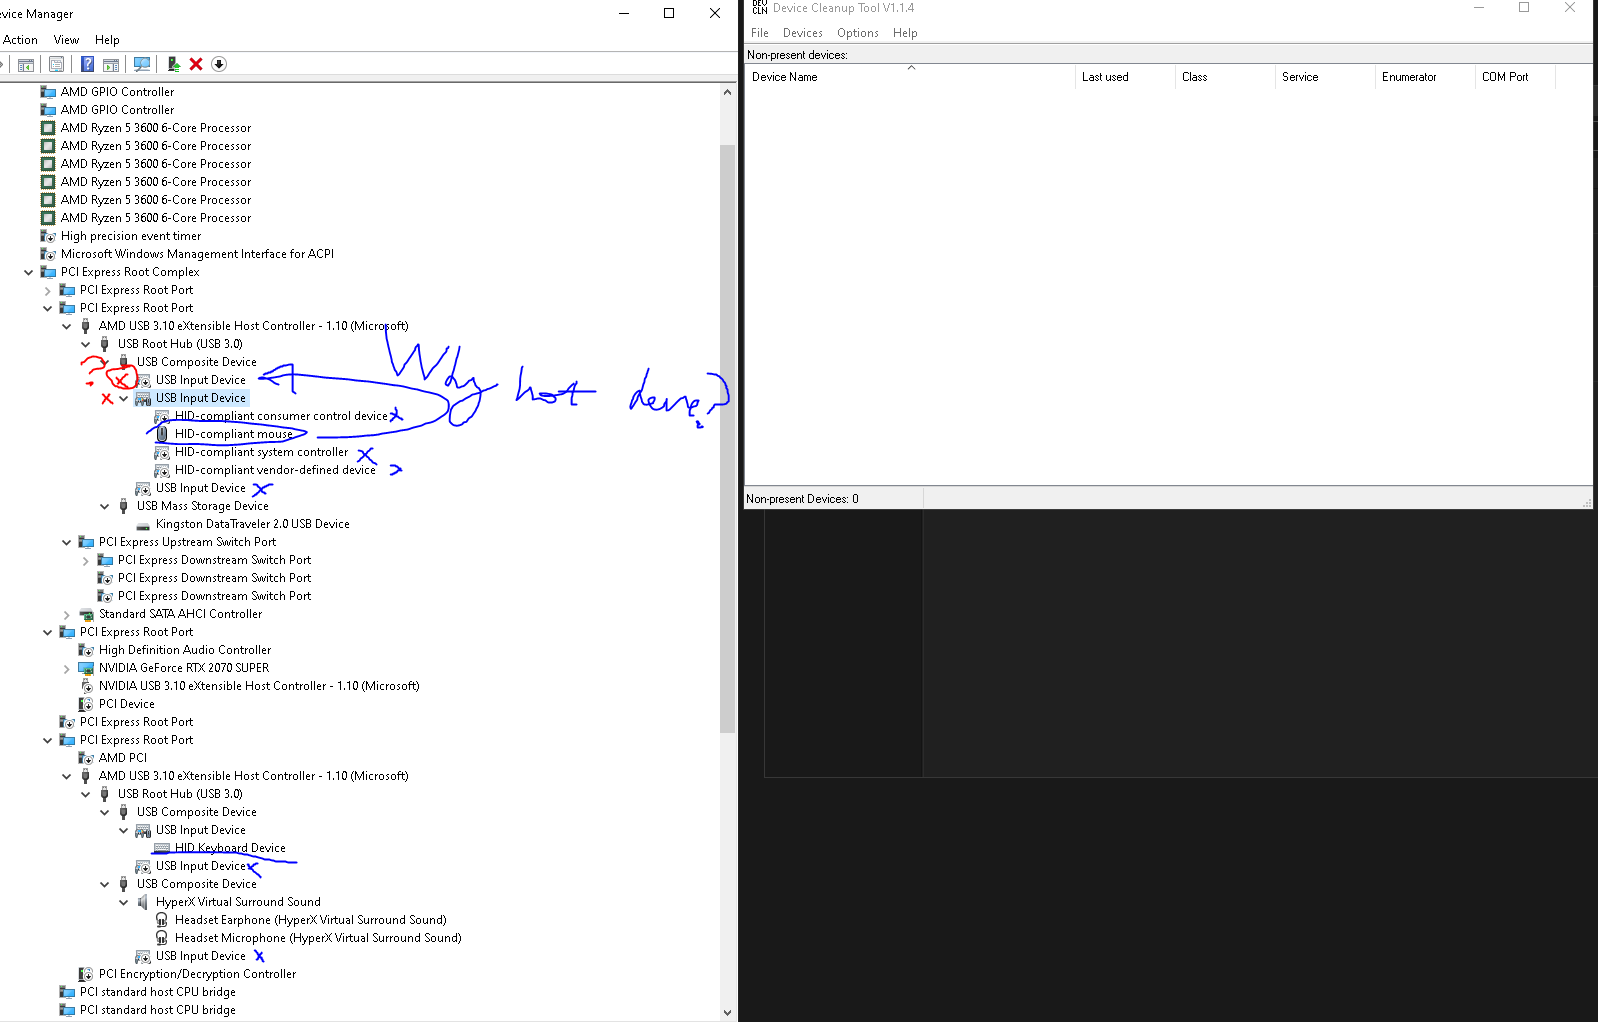Screen dimensions: 1598x1022
Task: Click the blue Help question mark icon
Action: 87,64
